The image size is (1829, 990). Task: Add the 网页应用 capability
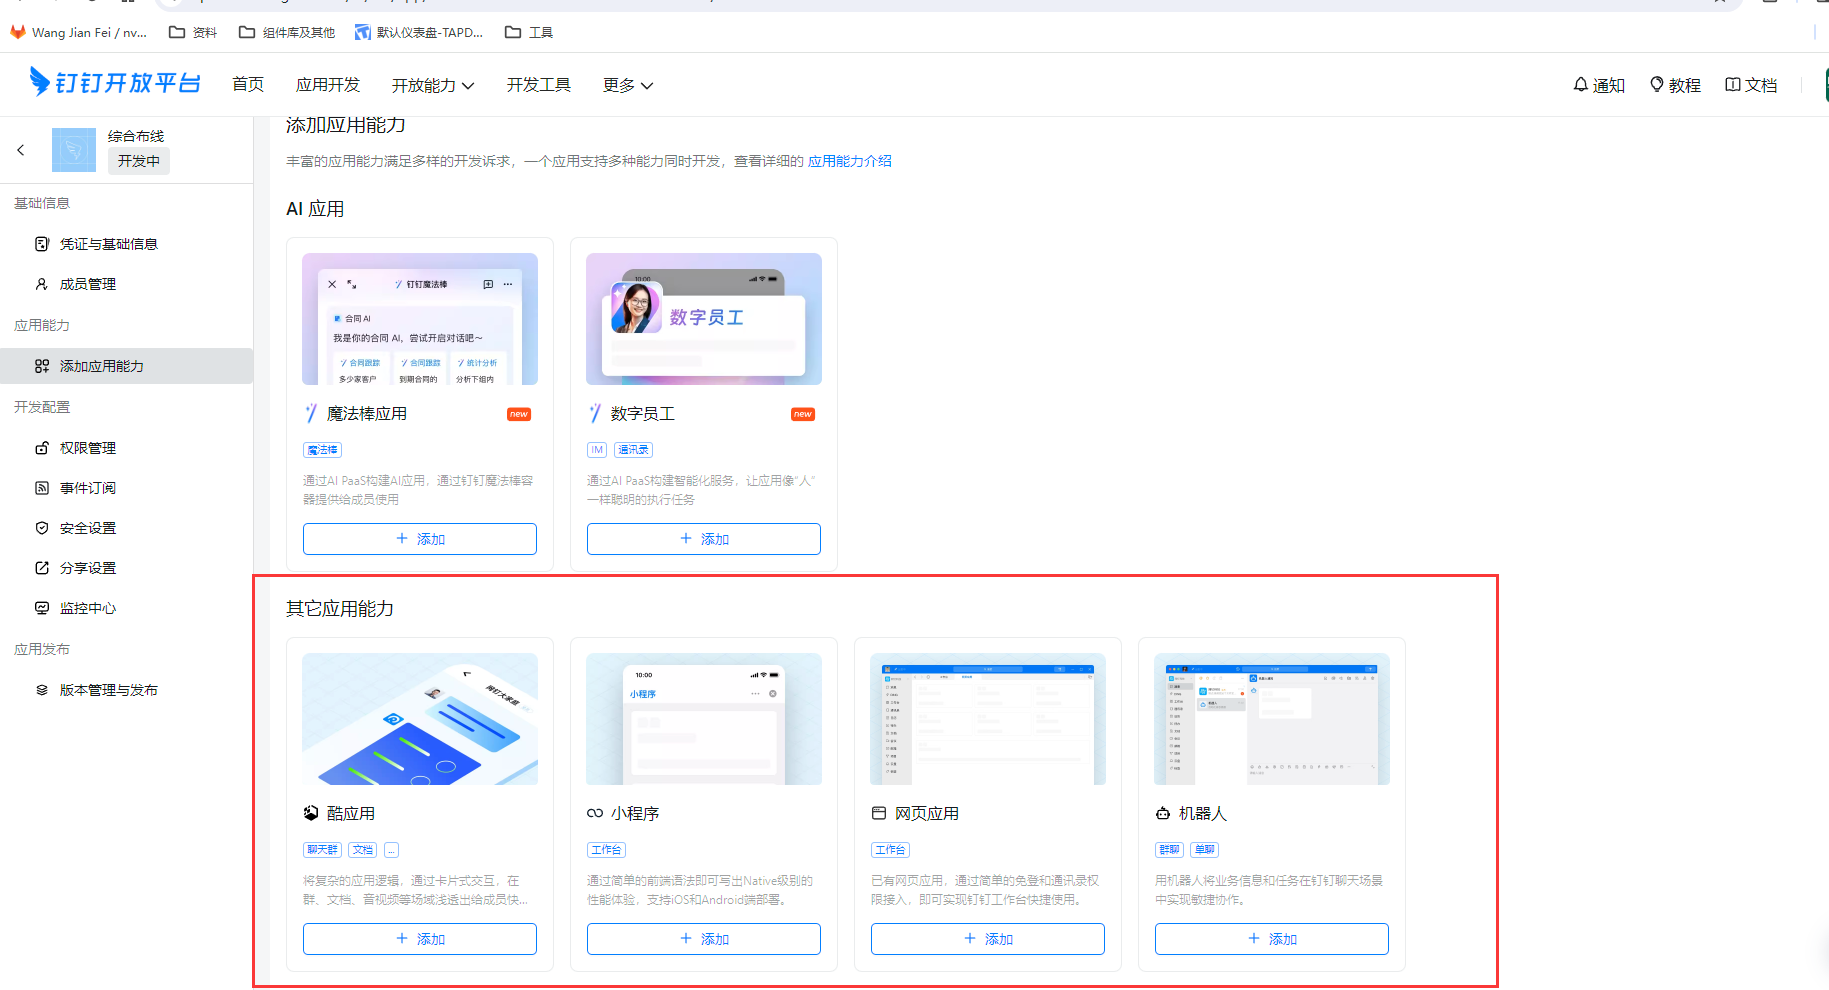988,939
